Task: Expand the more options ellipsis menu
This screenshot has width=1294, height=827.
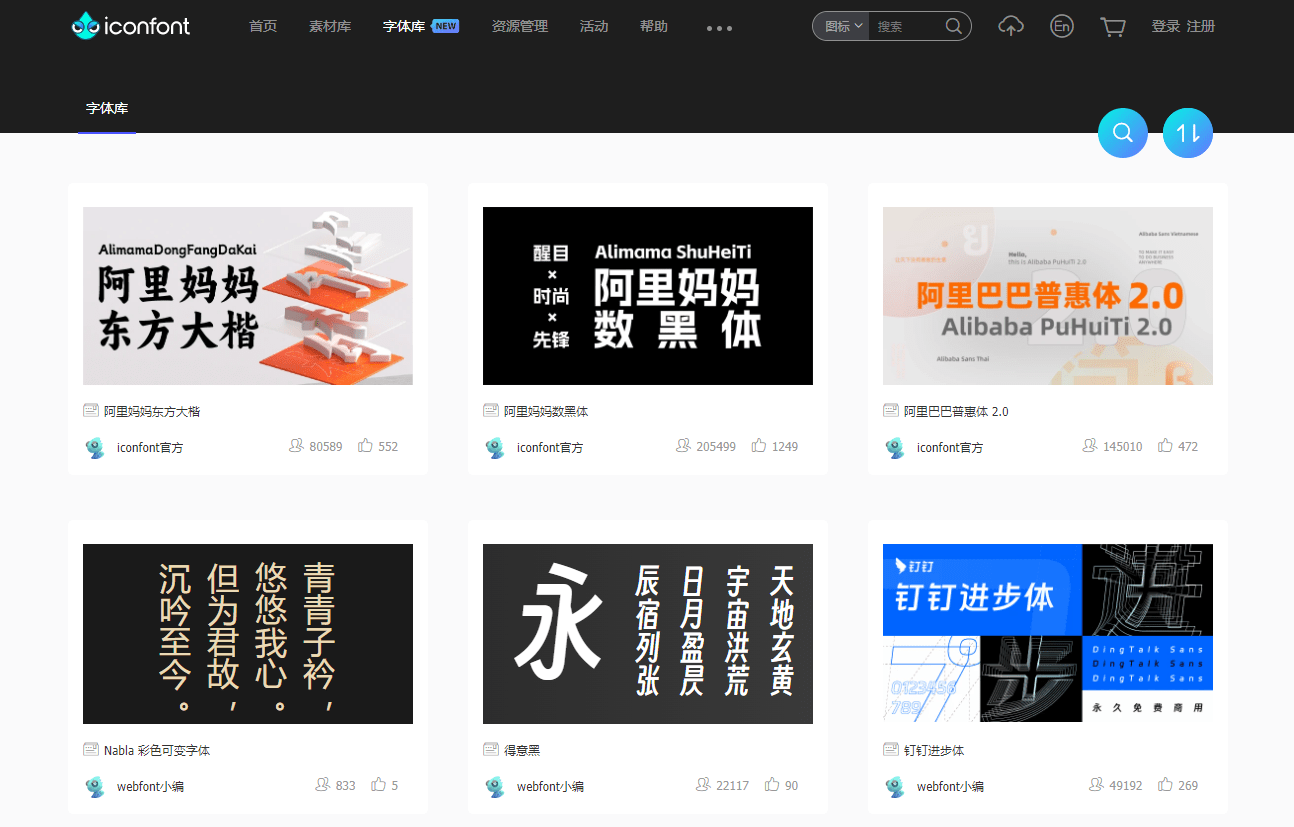Action: coord(718,27)
